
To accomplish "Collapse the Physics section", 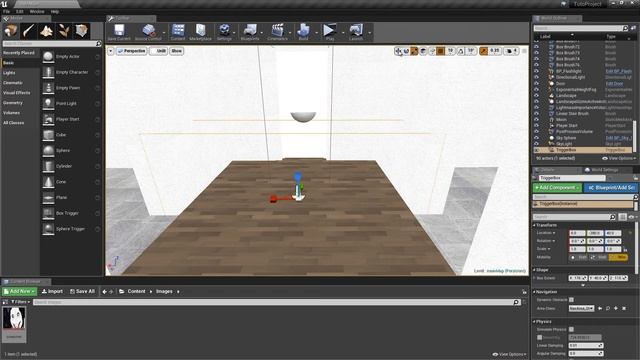I will [x=534, y=322].
